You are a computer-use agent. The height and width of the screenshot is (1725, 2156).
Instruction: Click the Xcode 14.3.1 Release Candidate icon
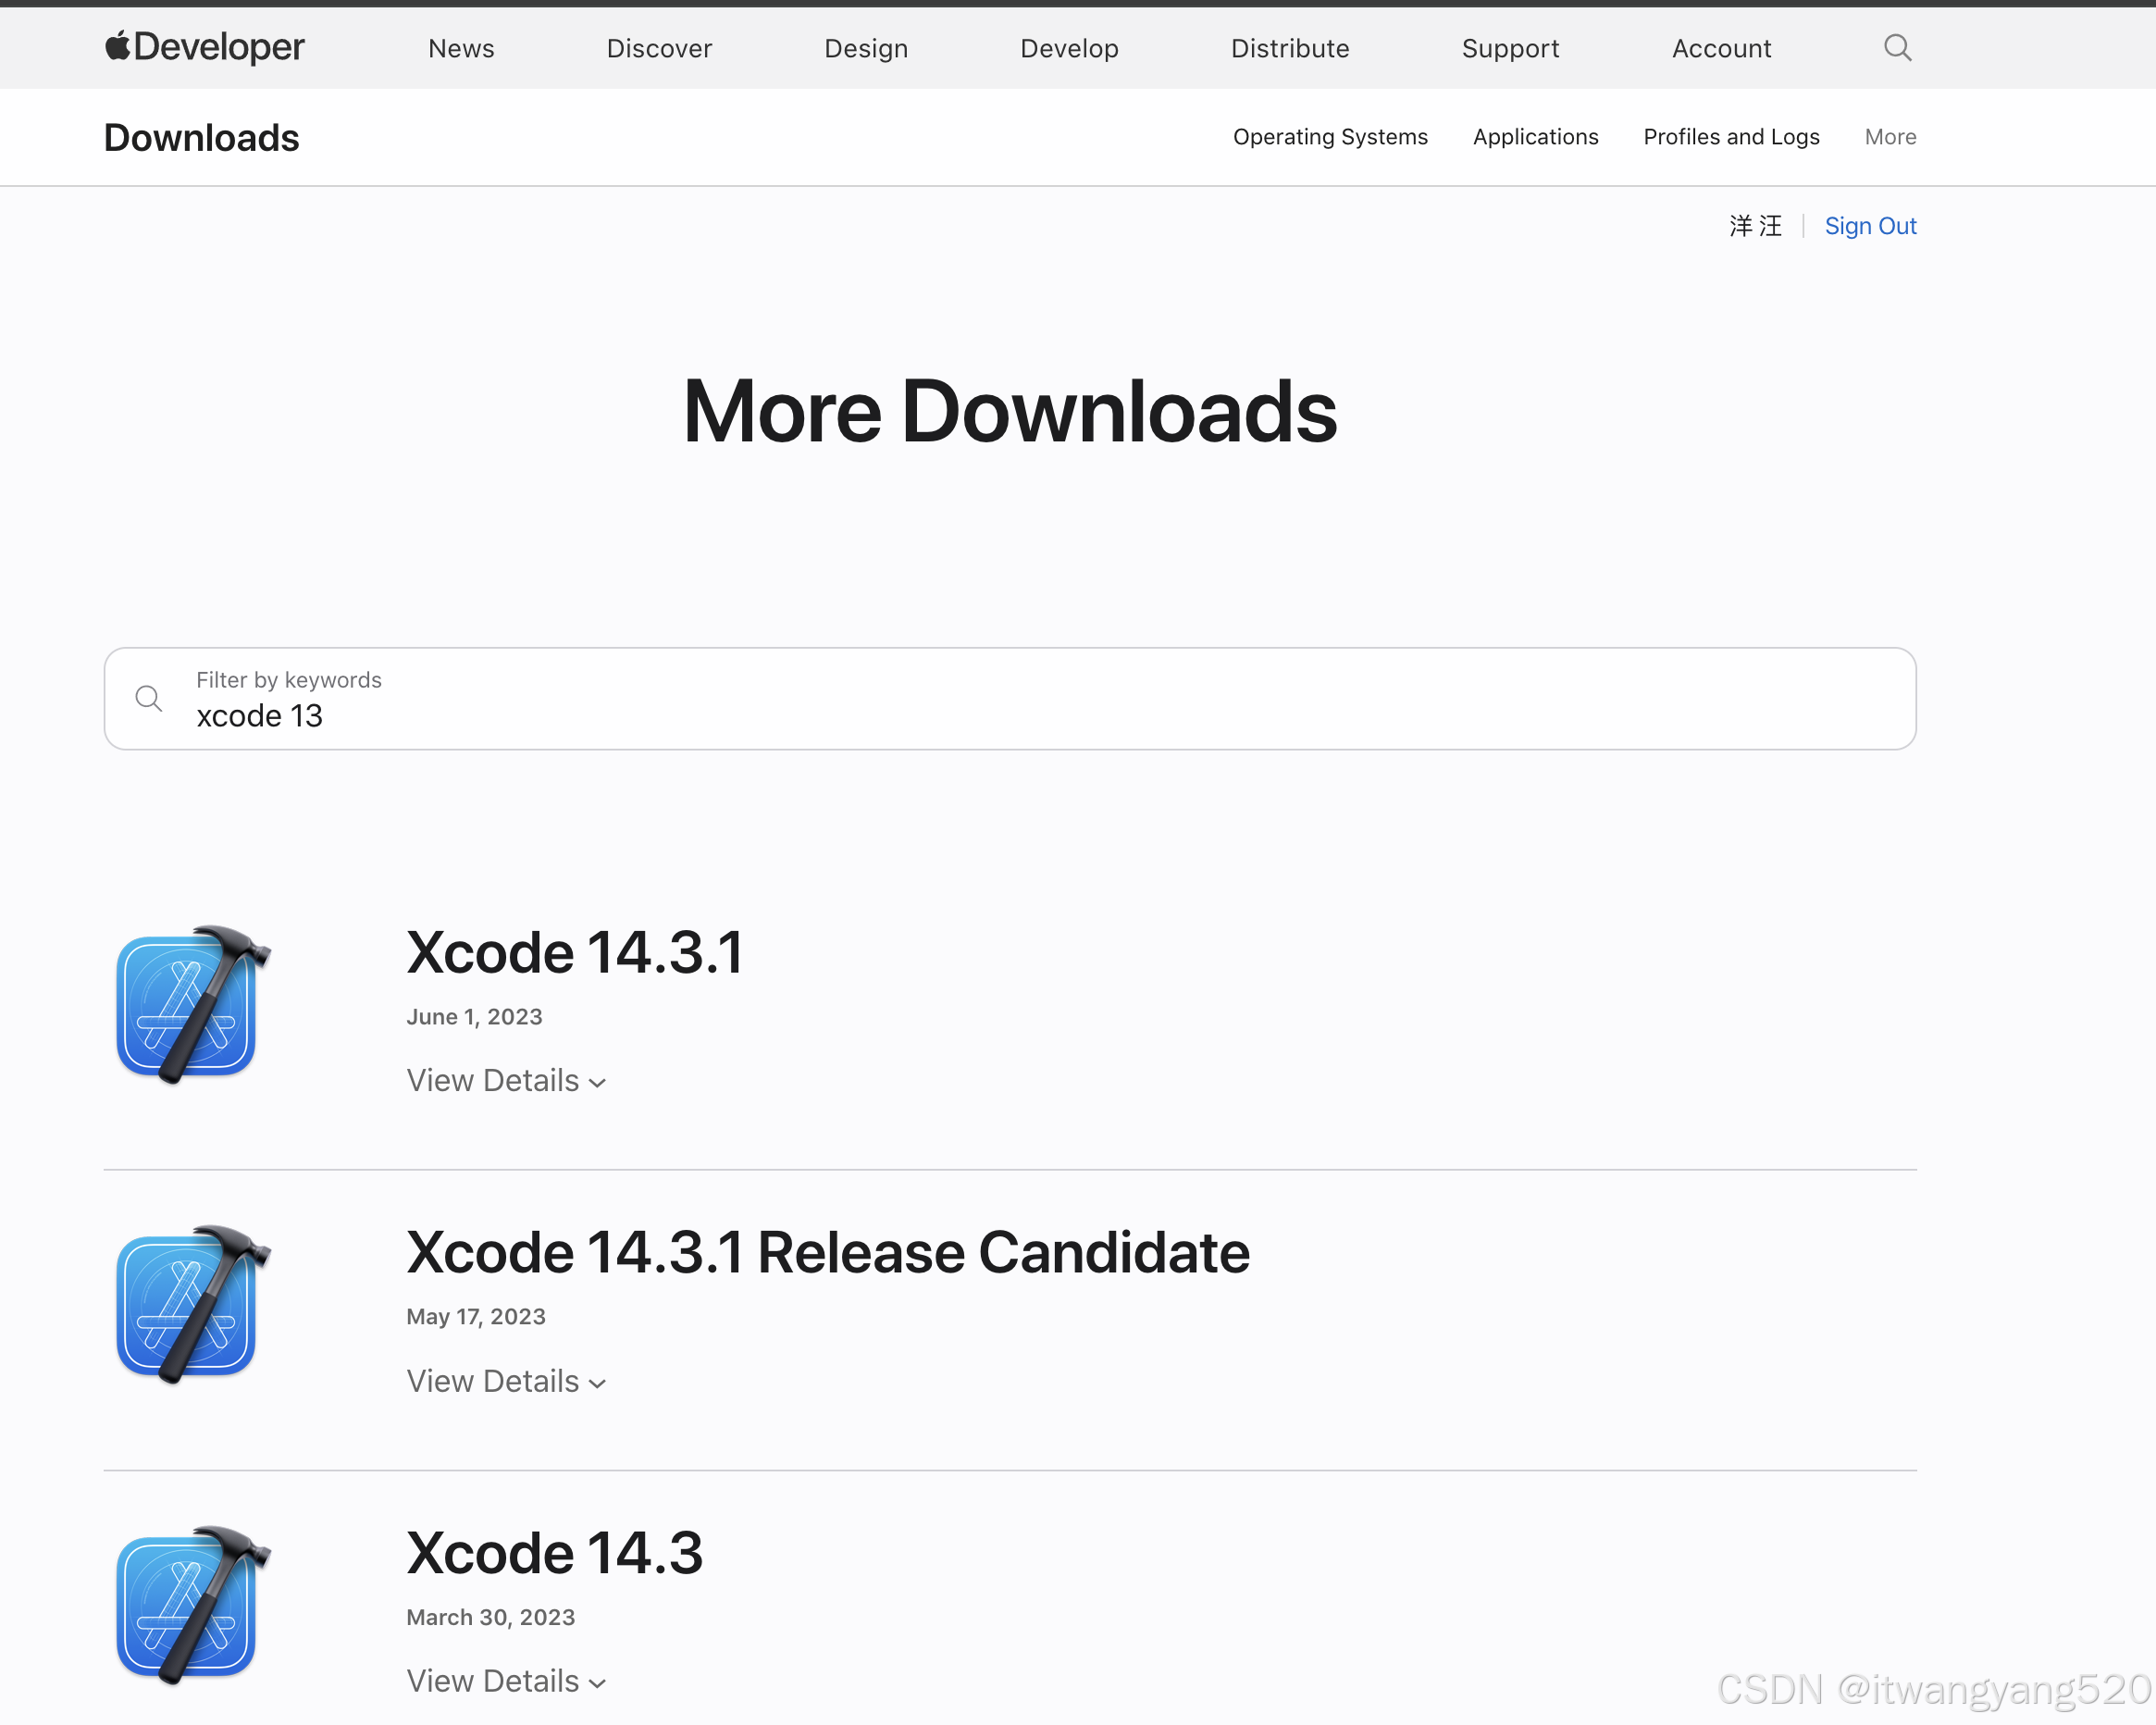pyautogui.click(x=192, y=1304)
